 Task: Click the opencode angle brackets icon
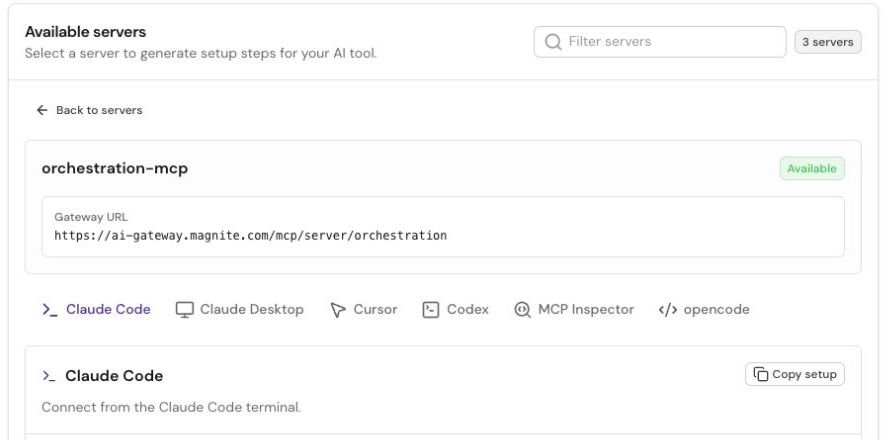click(668, 310)
